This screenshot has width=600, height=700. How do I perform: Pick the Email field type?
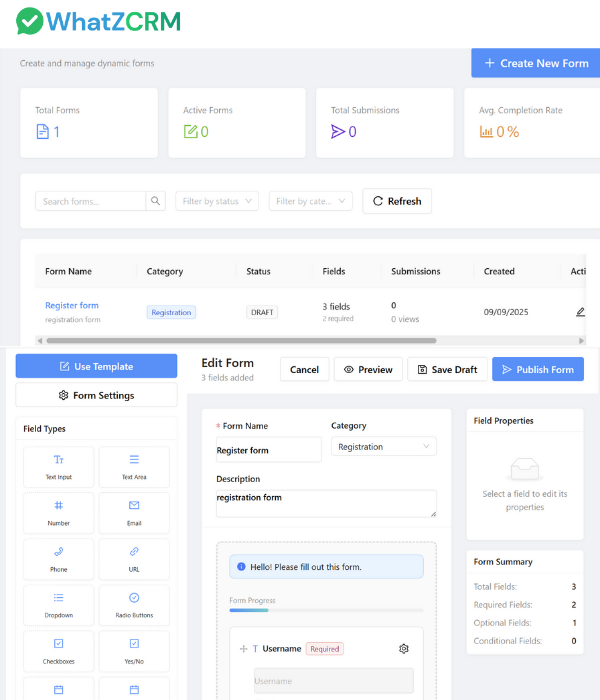134,512
